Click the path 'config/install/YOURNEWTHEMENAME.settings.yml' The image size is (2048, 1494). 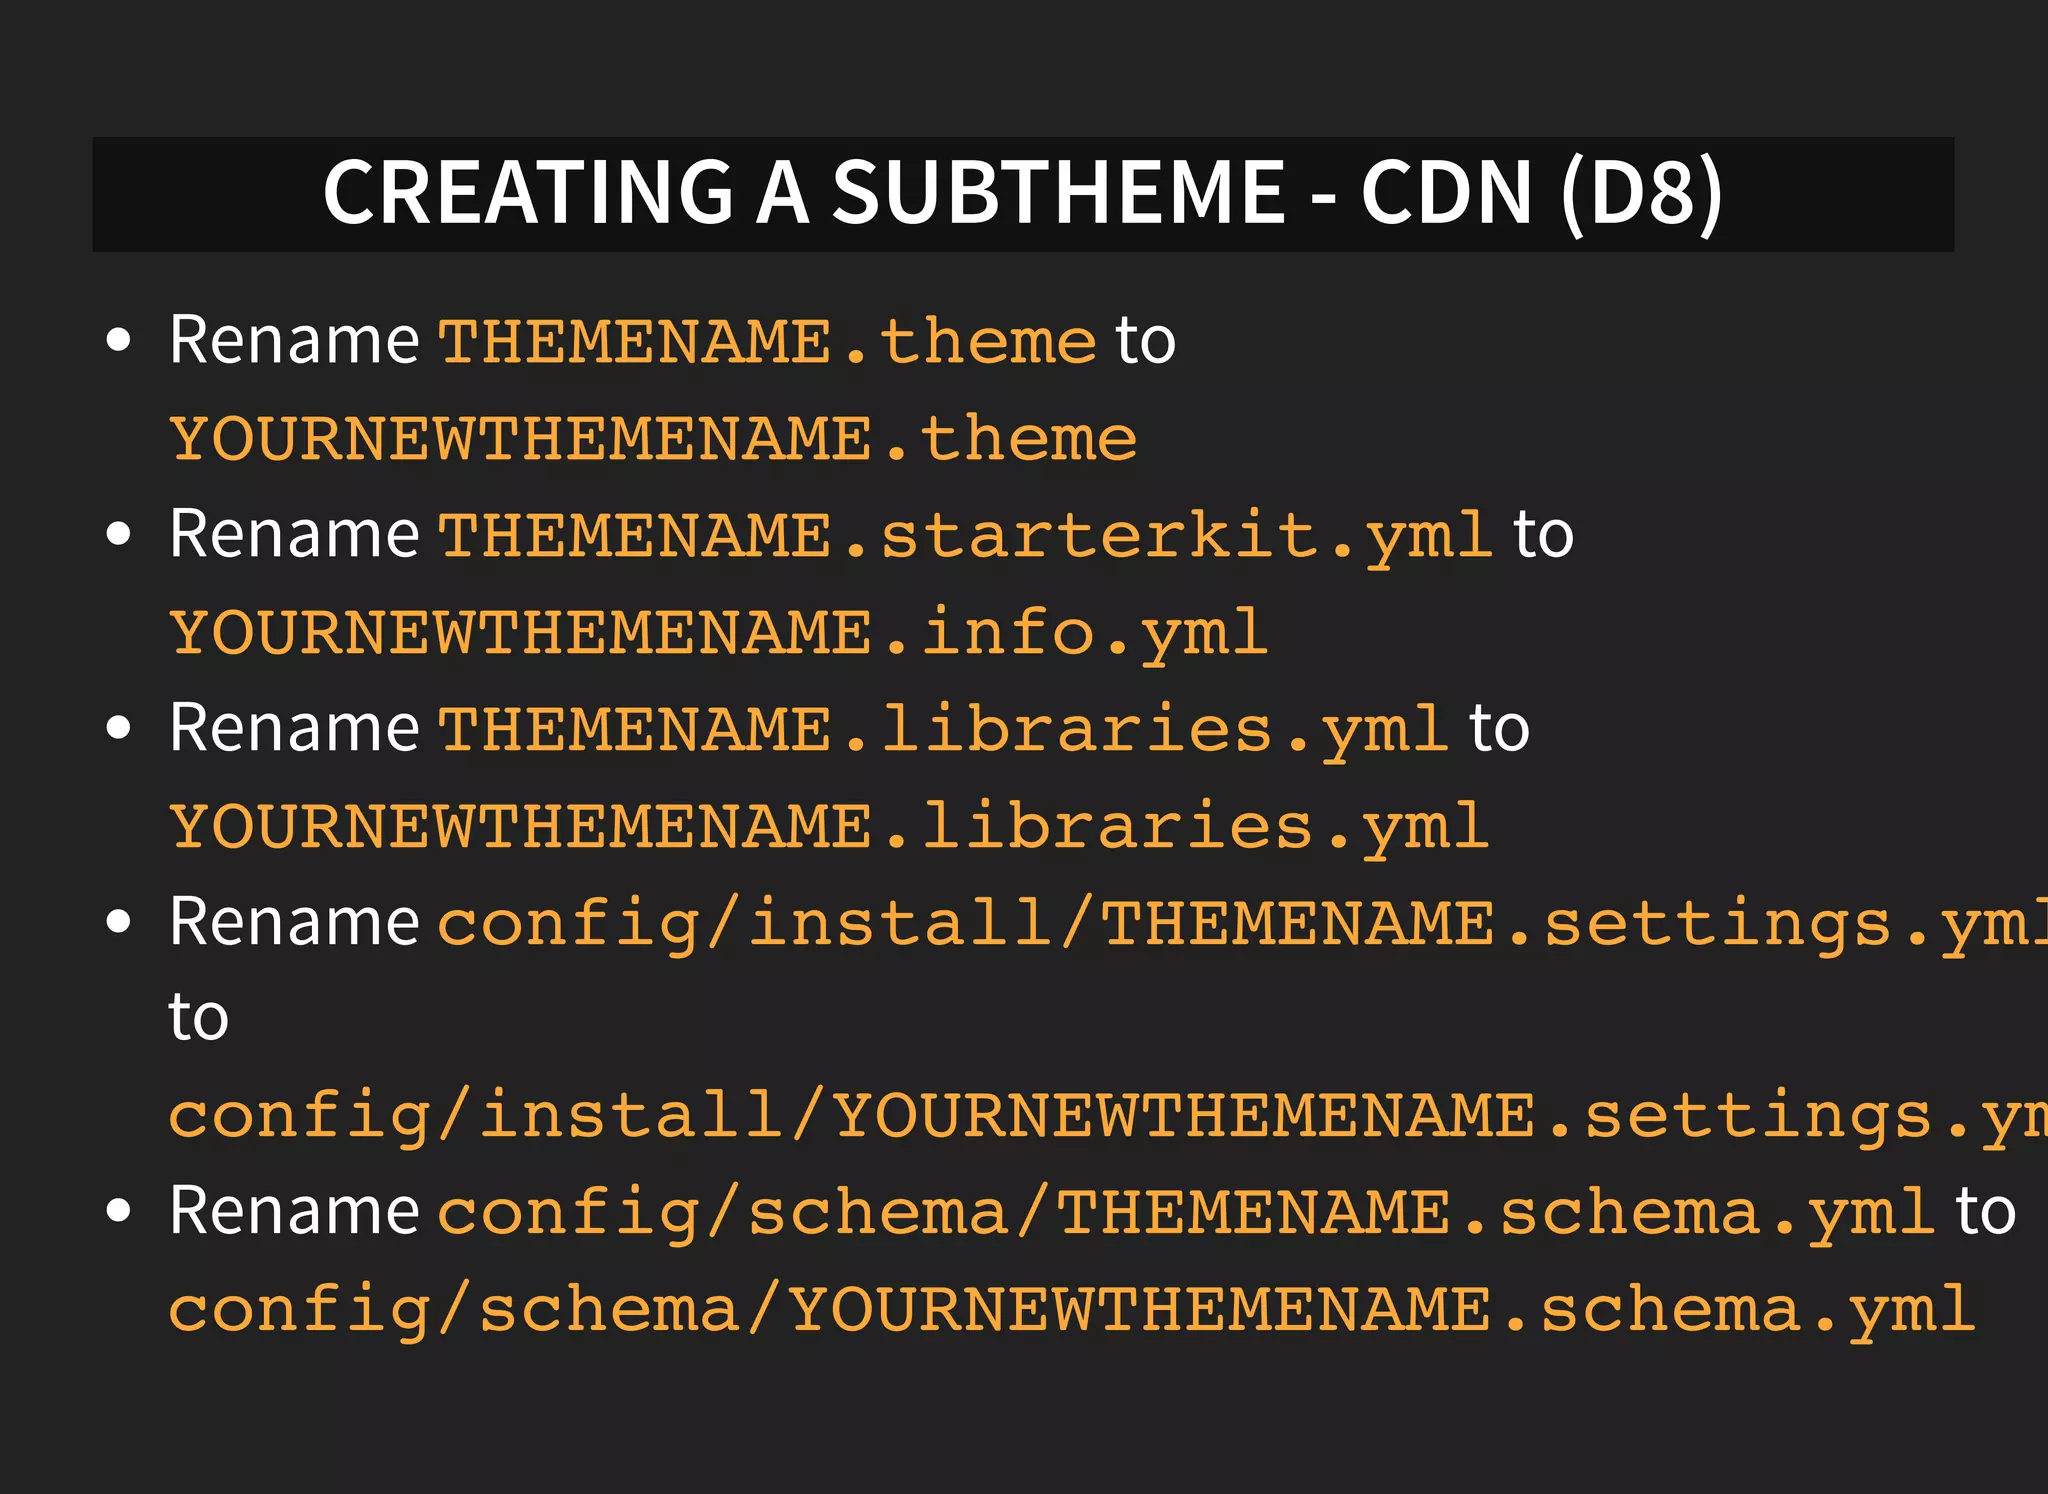point(1108,1119)
